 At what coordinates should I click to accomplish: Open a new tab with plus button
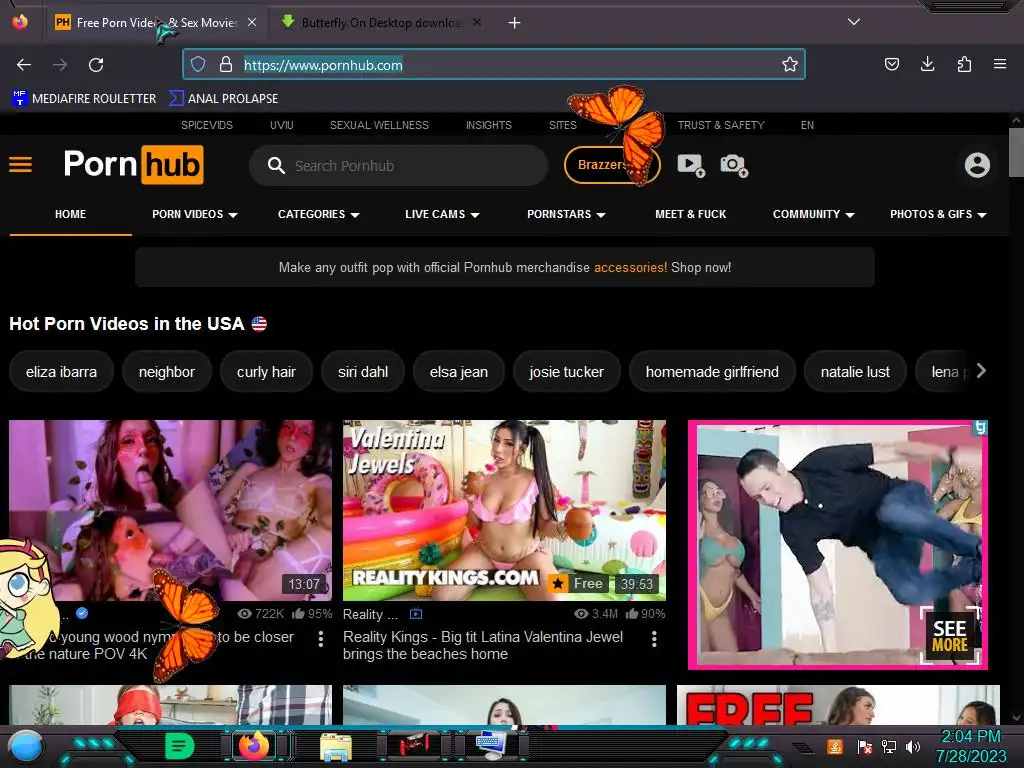click(515, 23)
